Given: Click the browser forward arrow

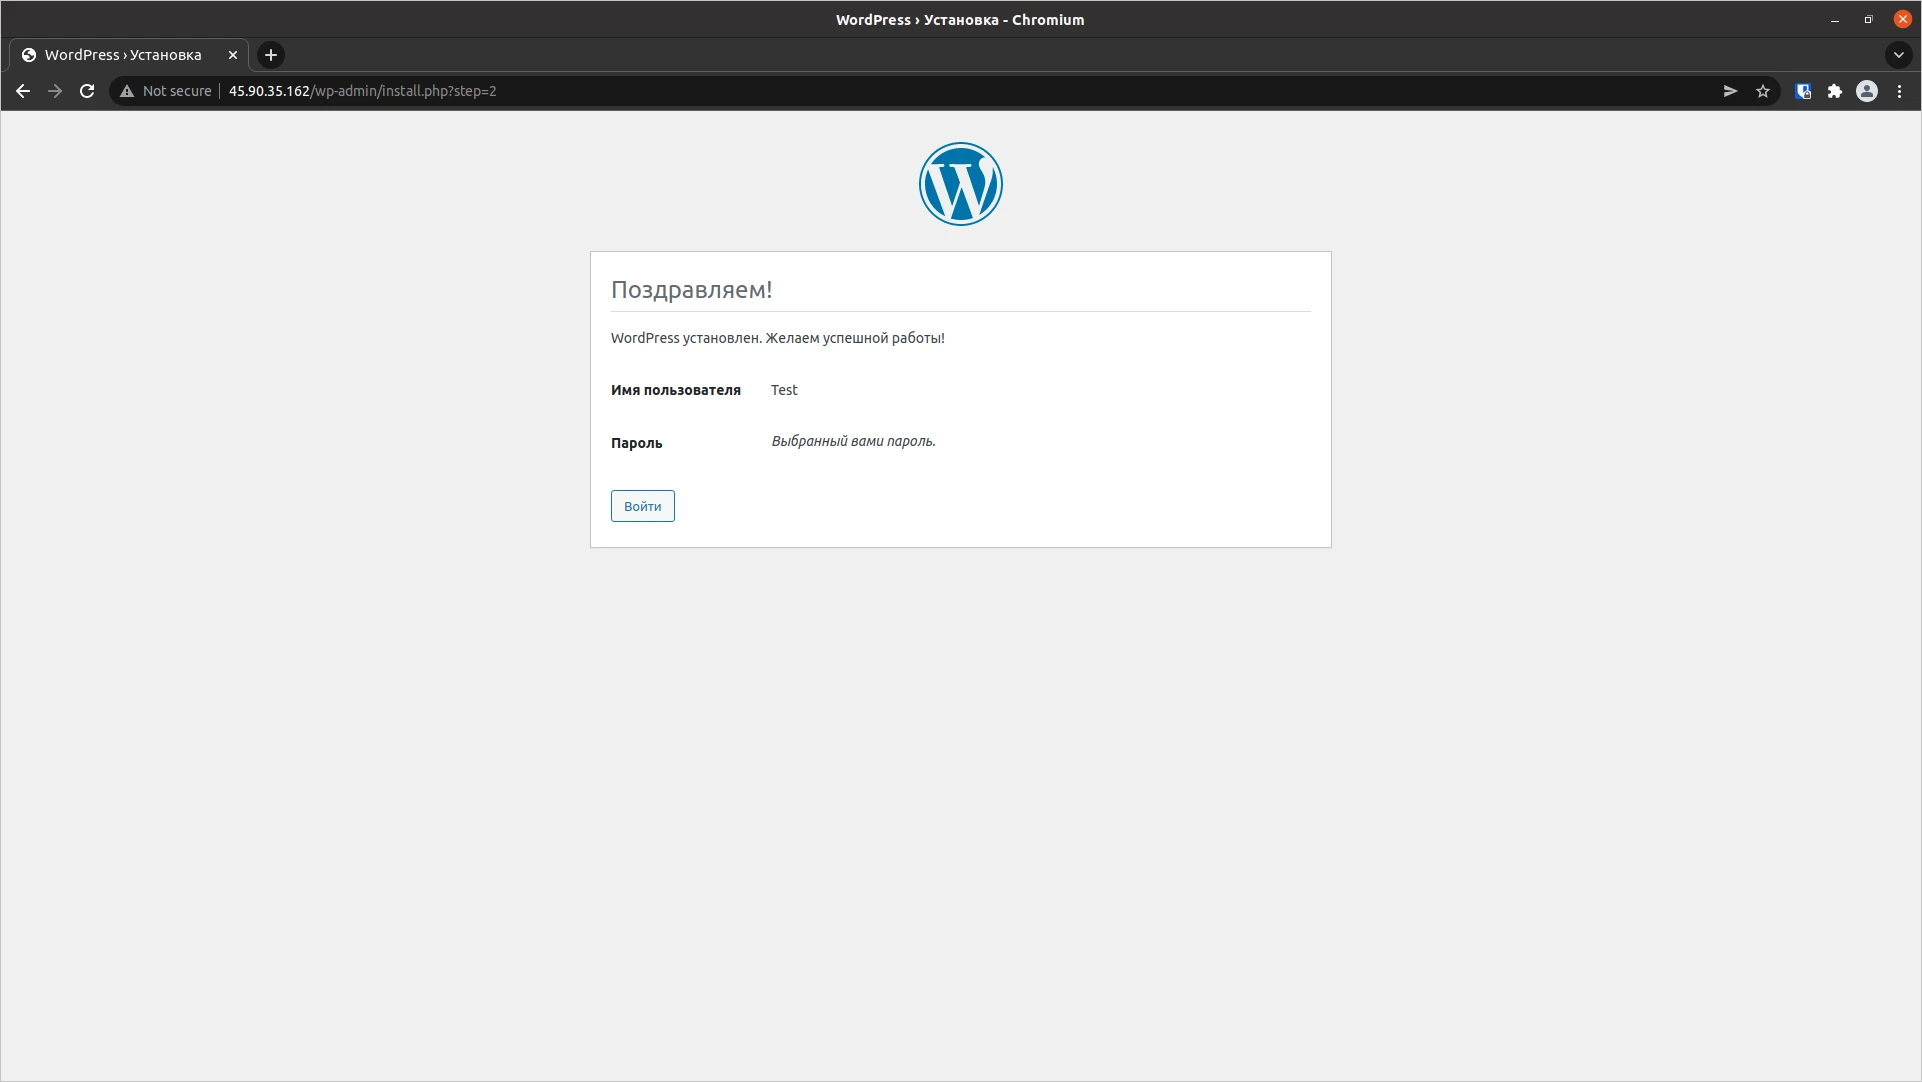Looking at the screenshot, I should tap(55, 91).
